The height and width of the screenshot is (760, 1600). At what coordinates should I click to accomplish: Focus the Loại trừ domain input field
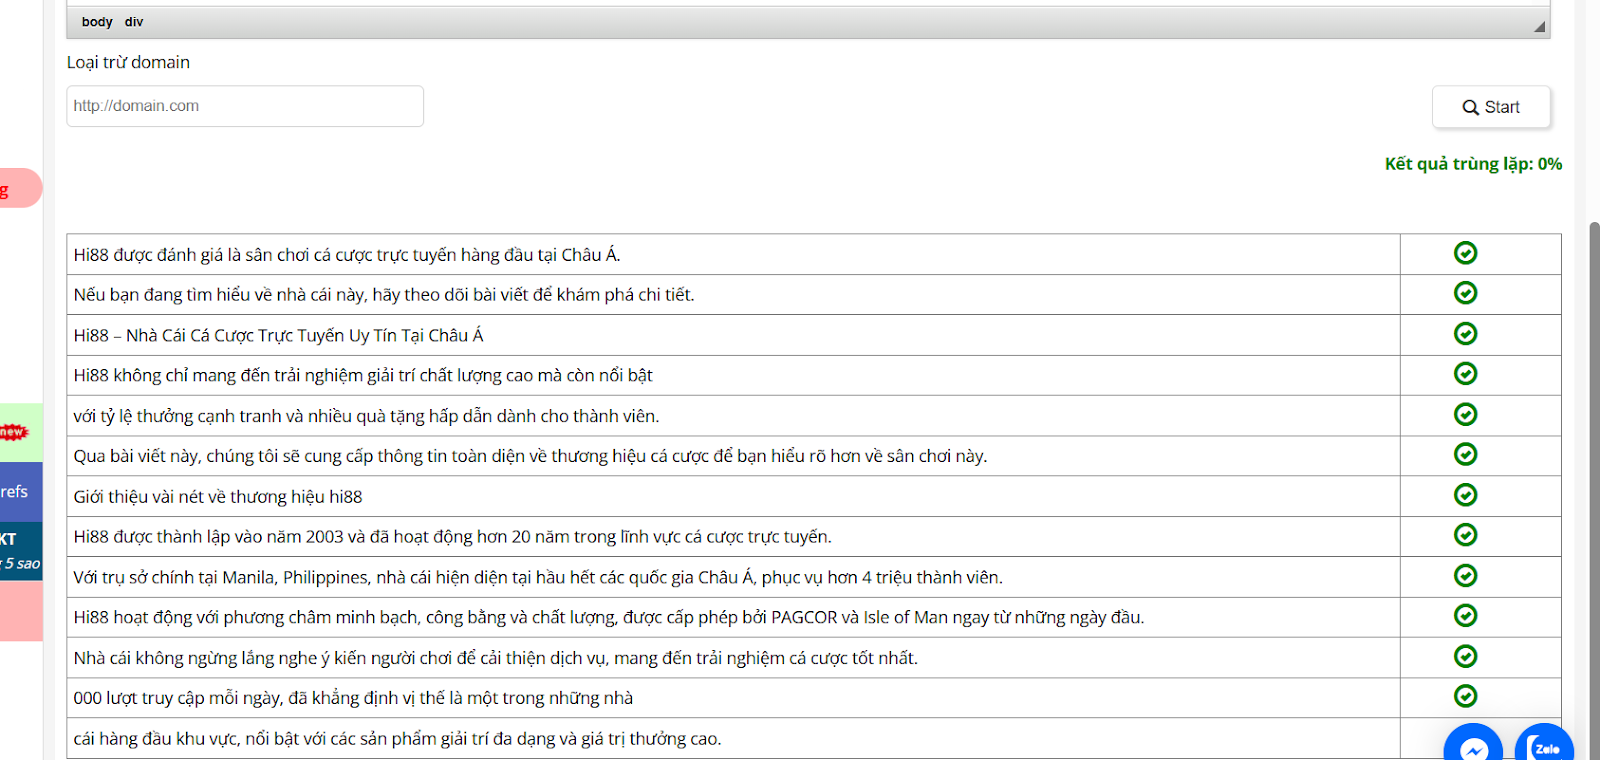click(245, 106)
